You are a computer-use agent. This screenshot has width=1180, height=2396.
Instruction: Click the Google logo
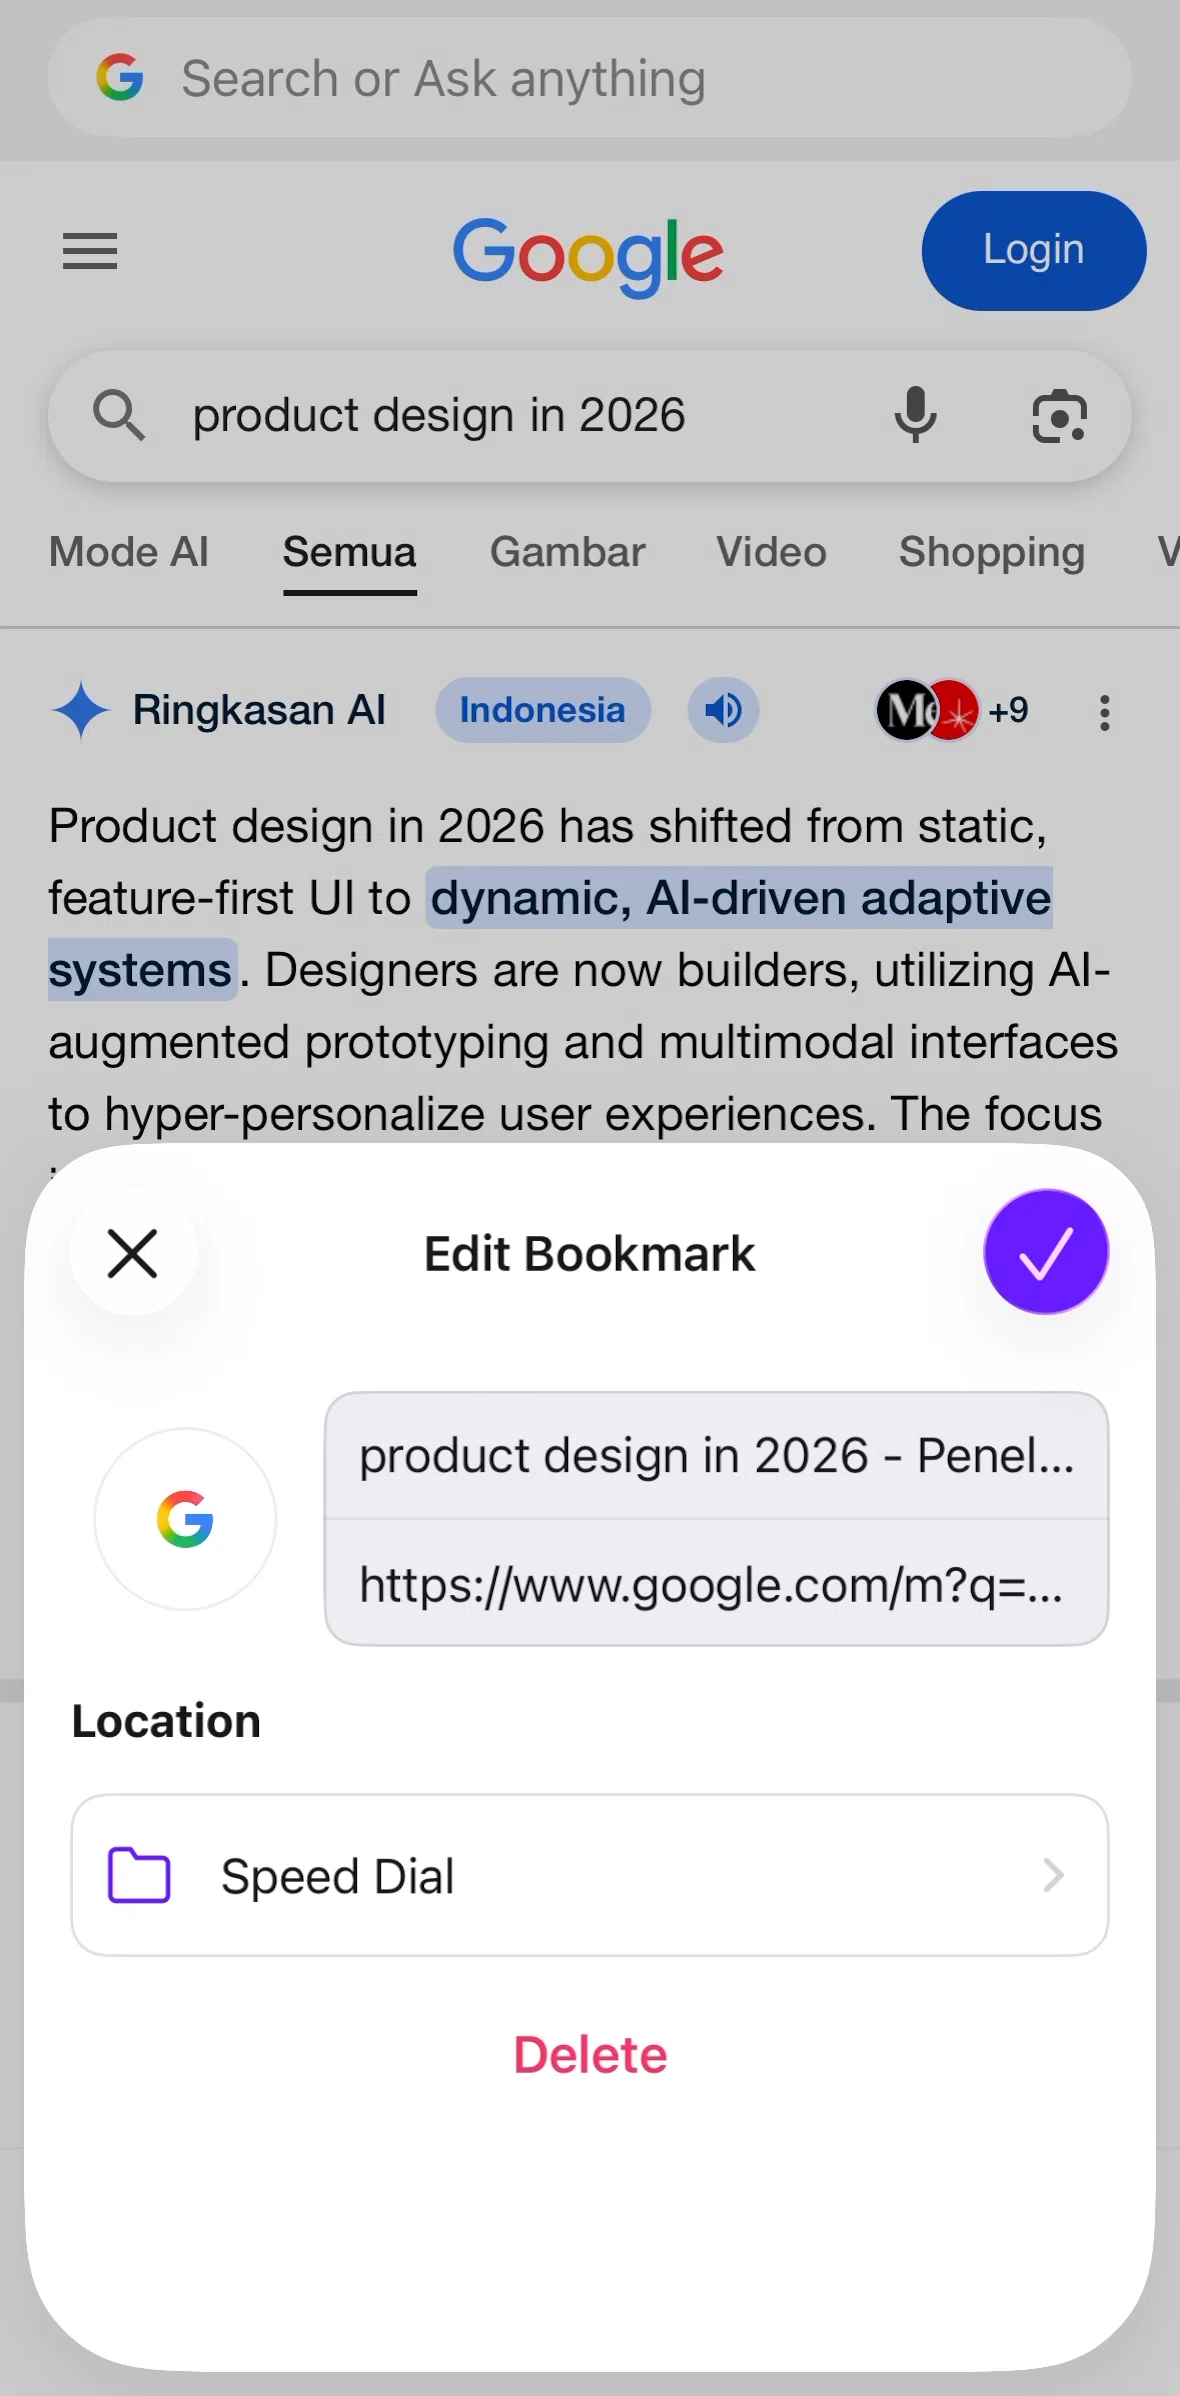[588, 256]
